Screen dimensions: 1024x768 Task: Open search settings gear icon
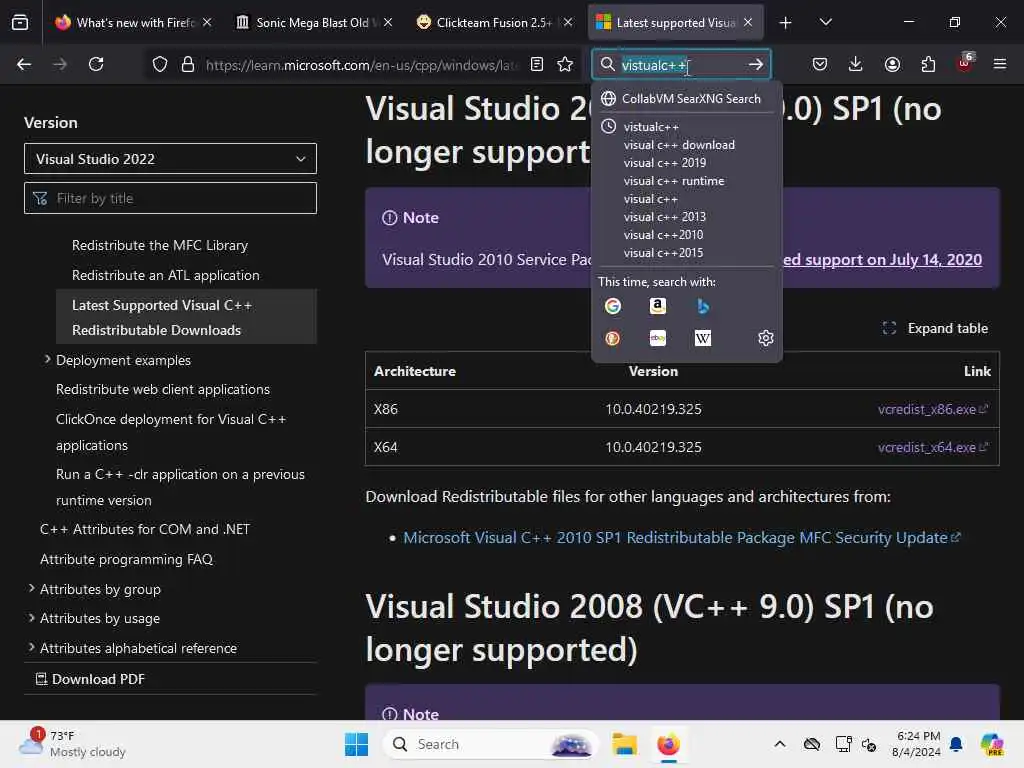coord(765,338)
